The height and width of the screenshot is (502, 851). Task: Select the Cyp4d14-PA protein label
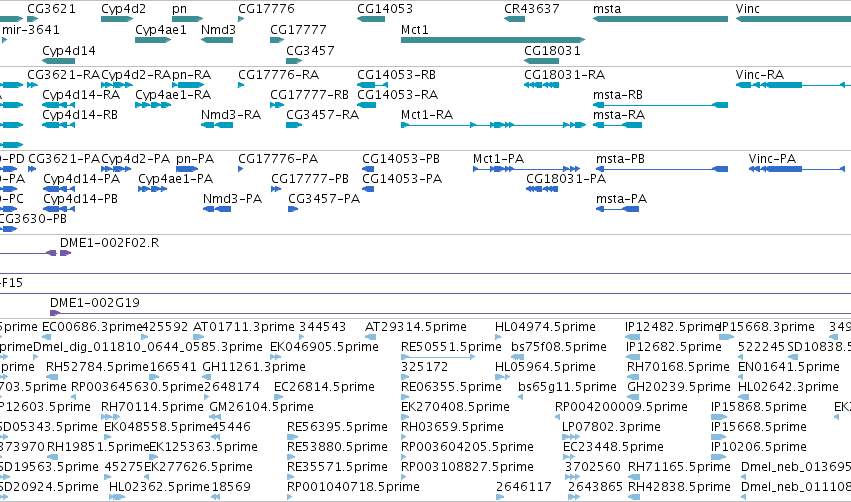point(81,179)
